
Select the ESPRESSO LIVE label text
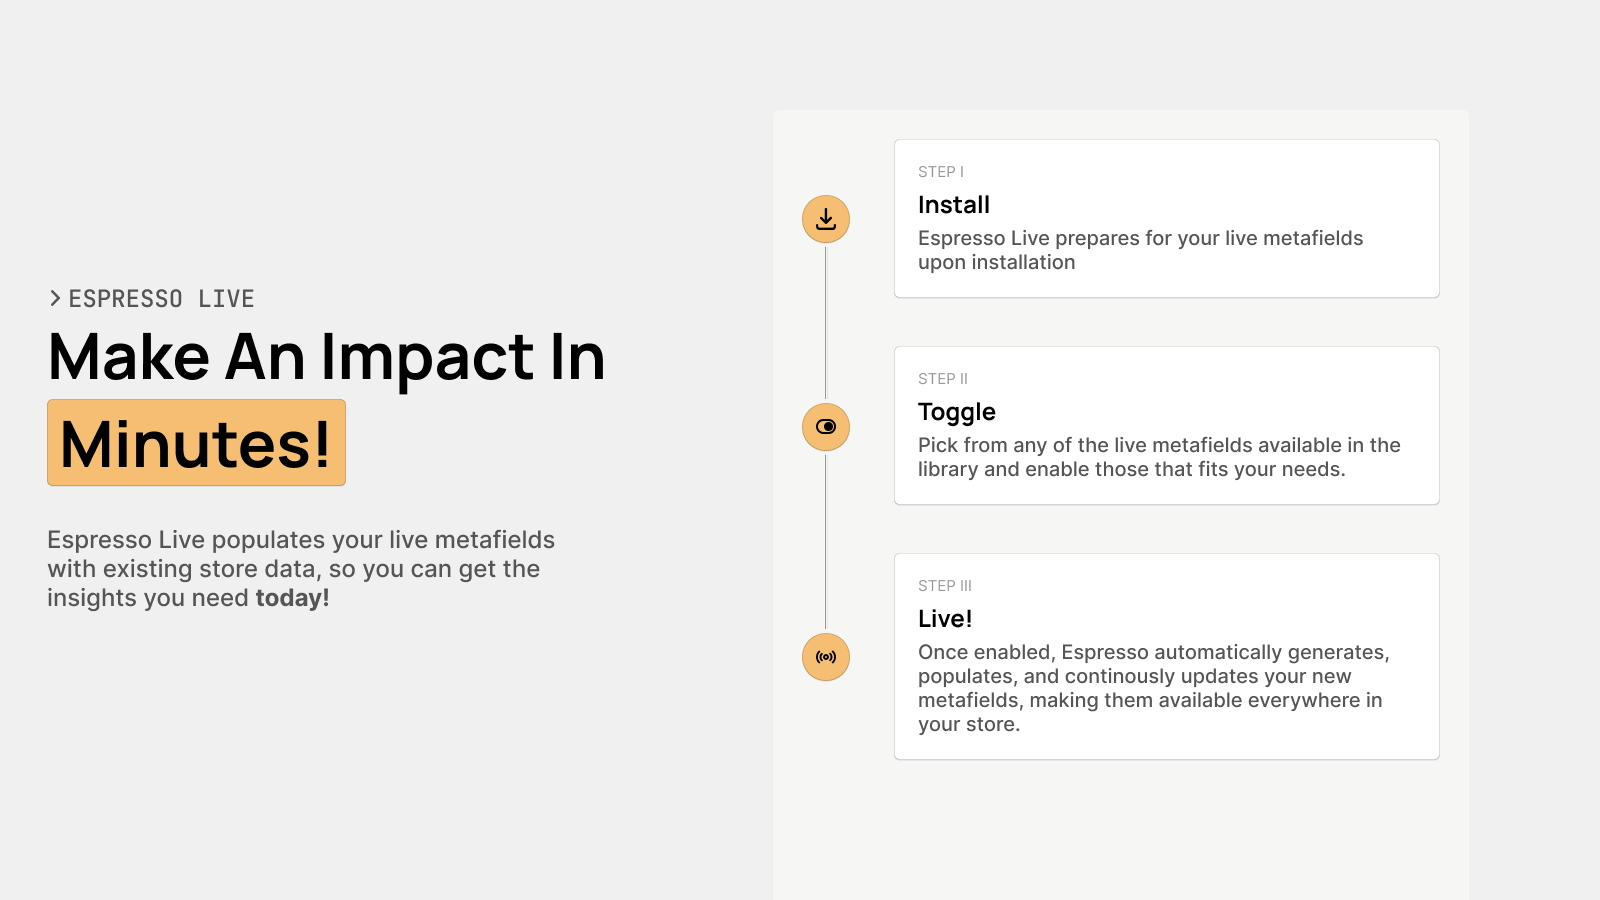[161, 299]
